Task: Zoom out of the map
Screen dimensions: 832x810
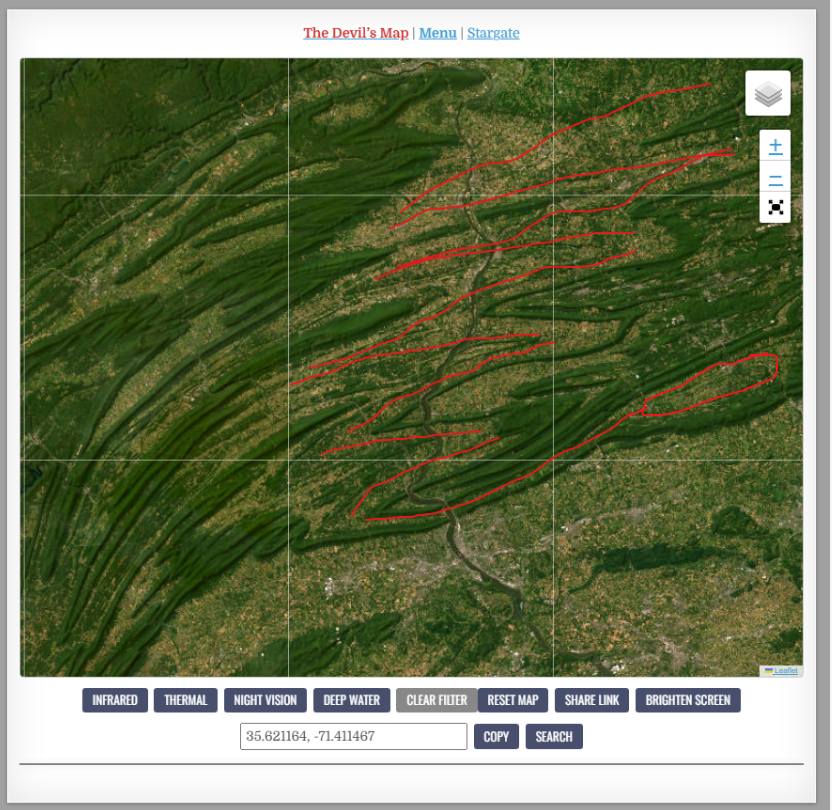Action: coord(775,177)
